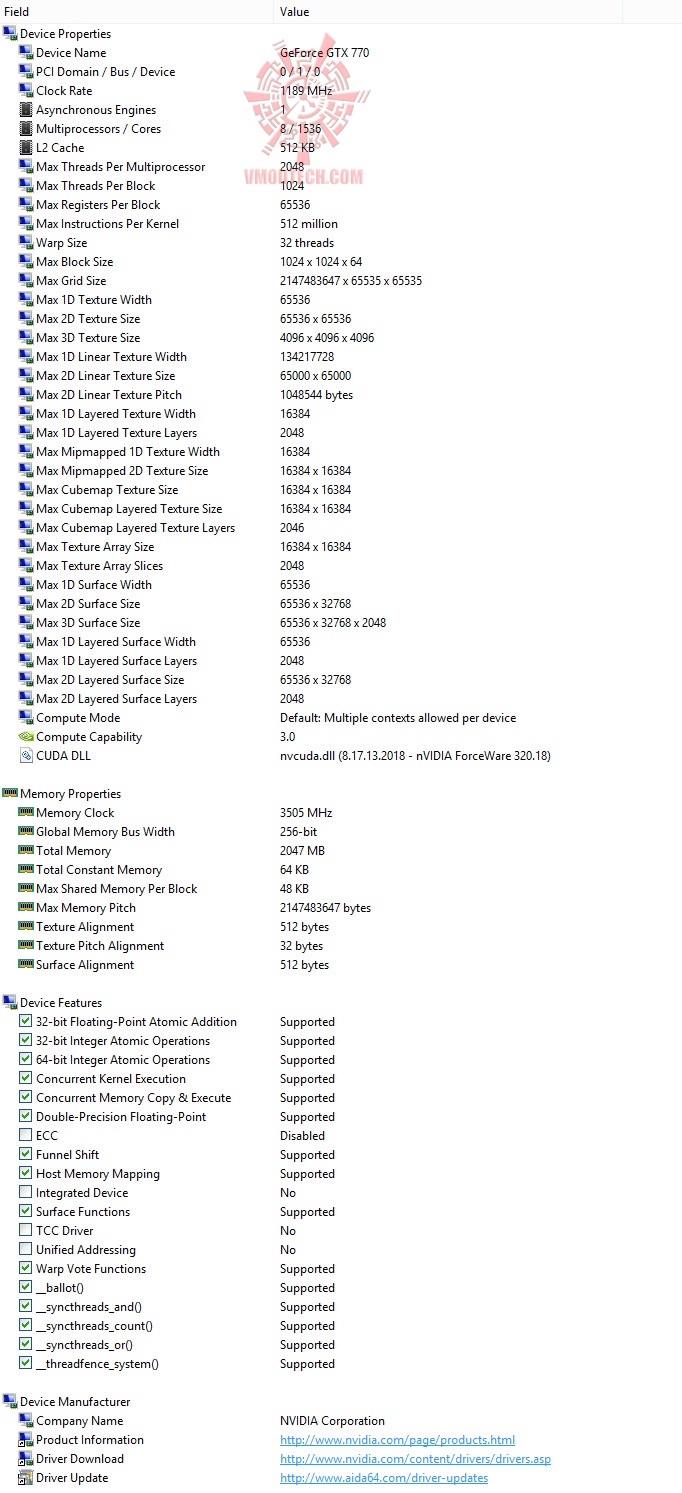The height and width of the screenshot is (1493, 682).
Task: Select the Max Texture Array Slices row
Action: click(341, 566)
